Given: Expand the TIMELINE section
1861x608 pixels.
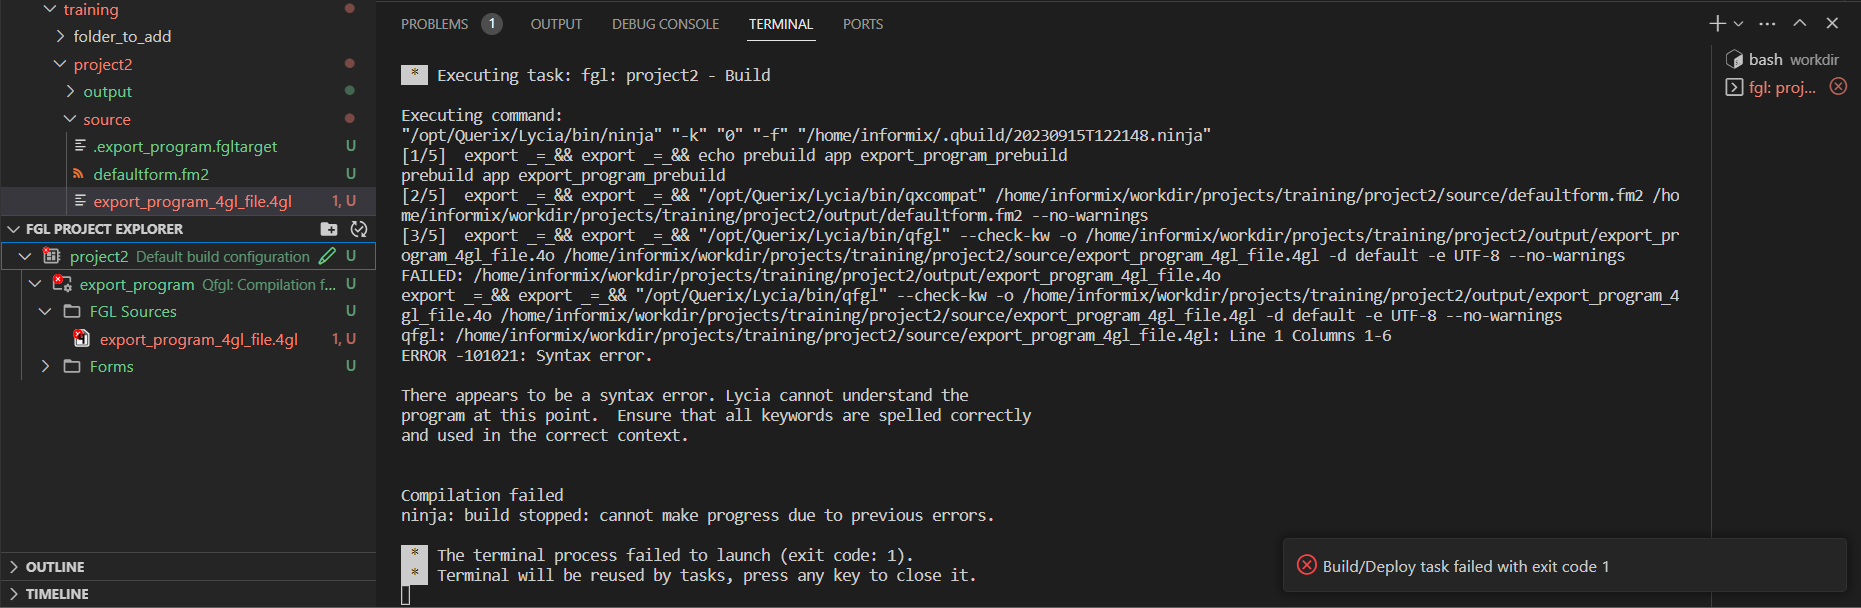Looking at the screenshot, I should (14, 594).
